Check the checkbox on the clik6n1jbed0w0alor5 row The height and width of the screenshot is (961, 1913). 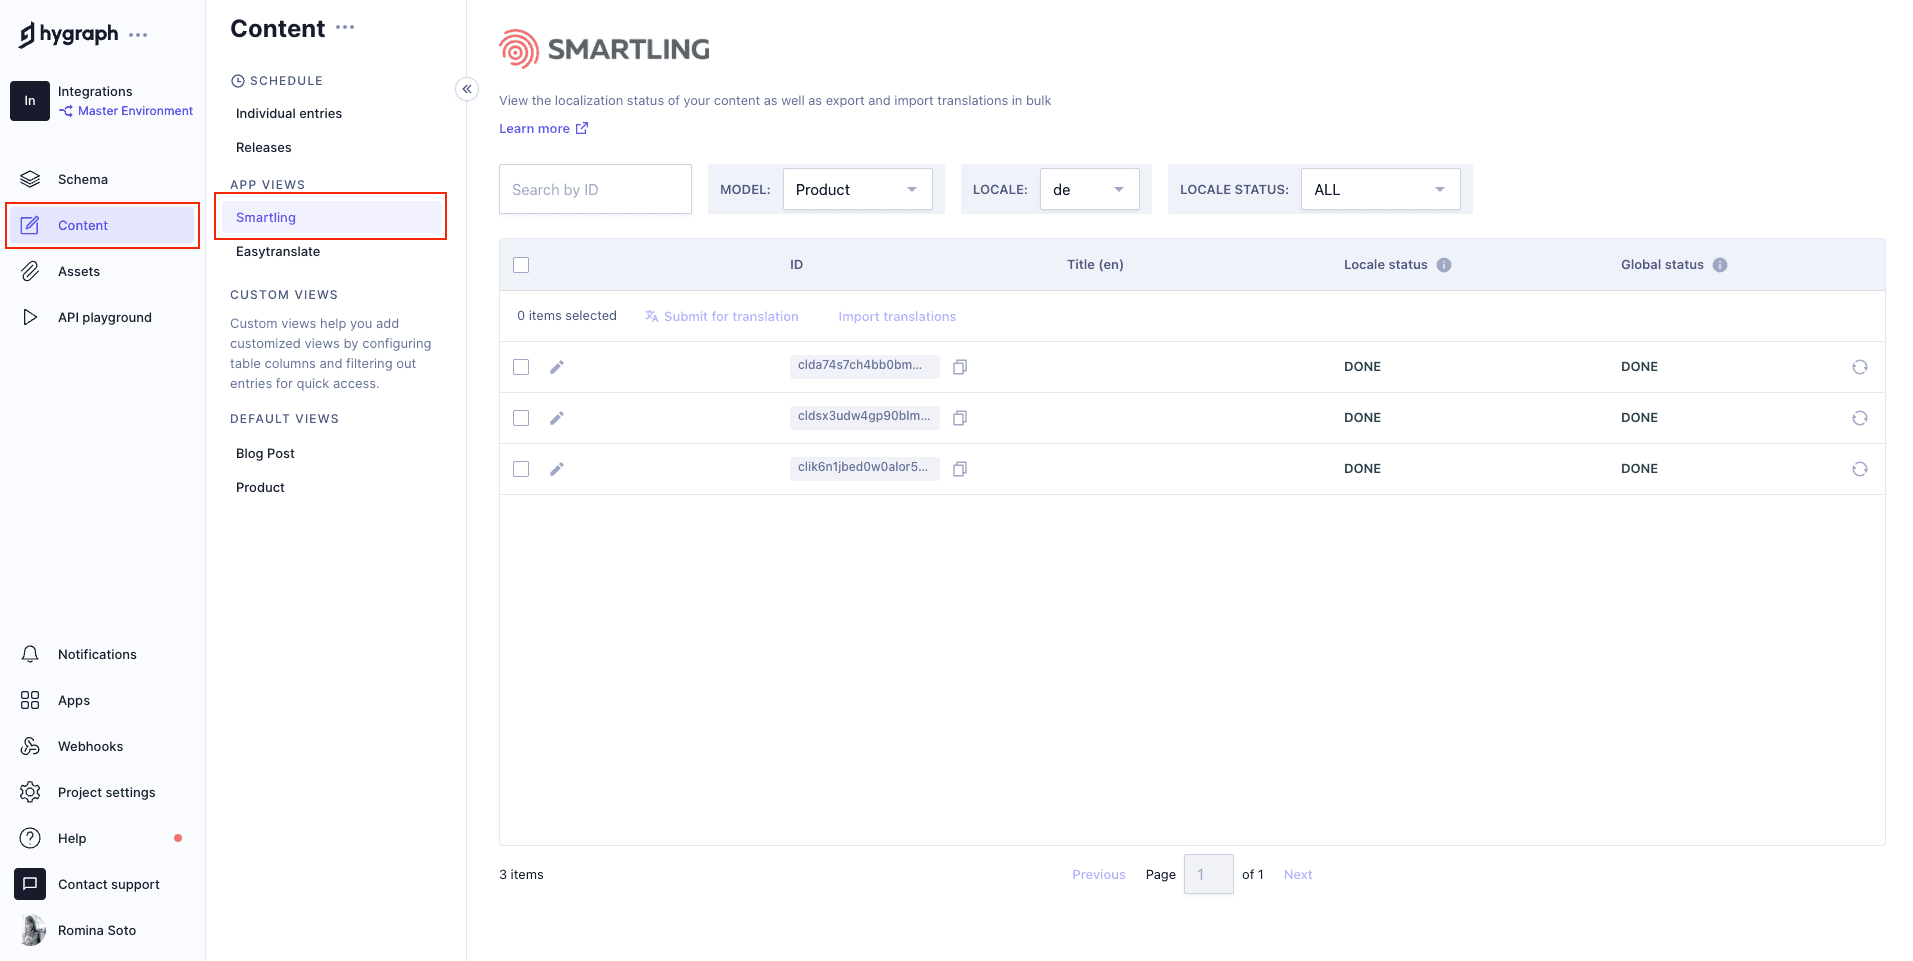521,468
